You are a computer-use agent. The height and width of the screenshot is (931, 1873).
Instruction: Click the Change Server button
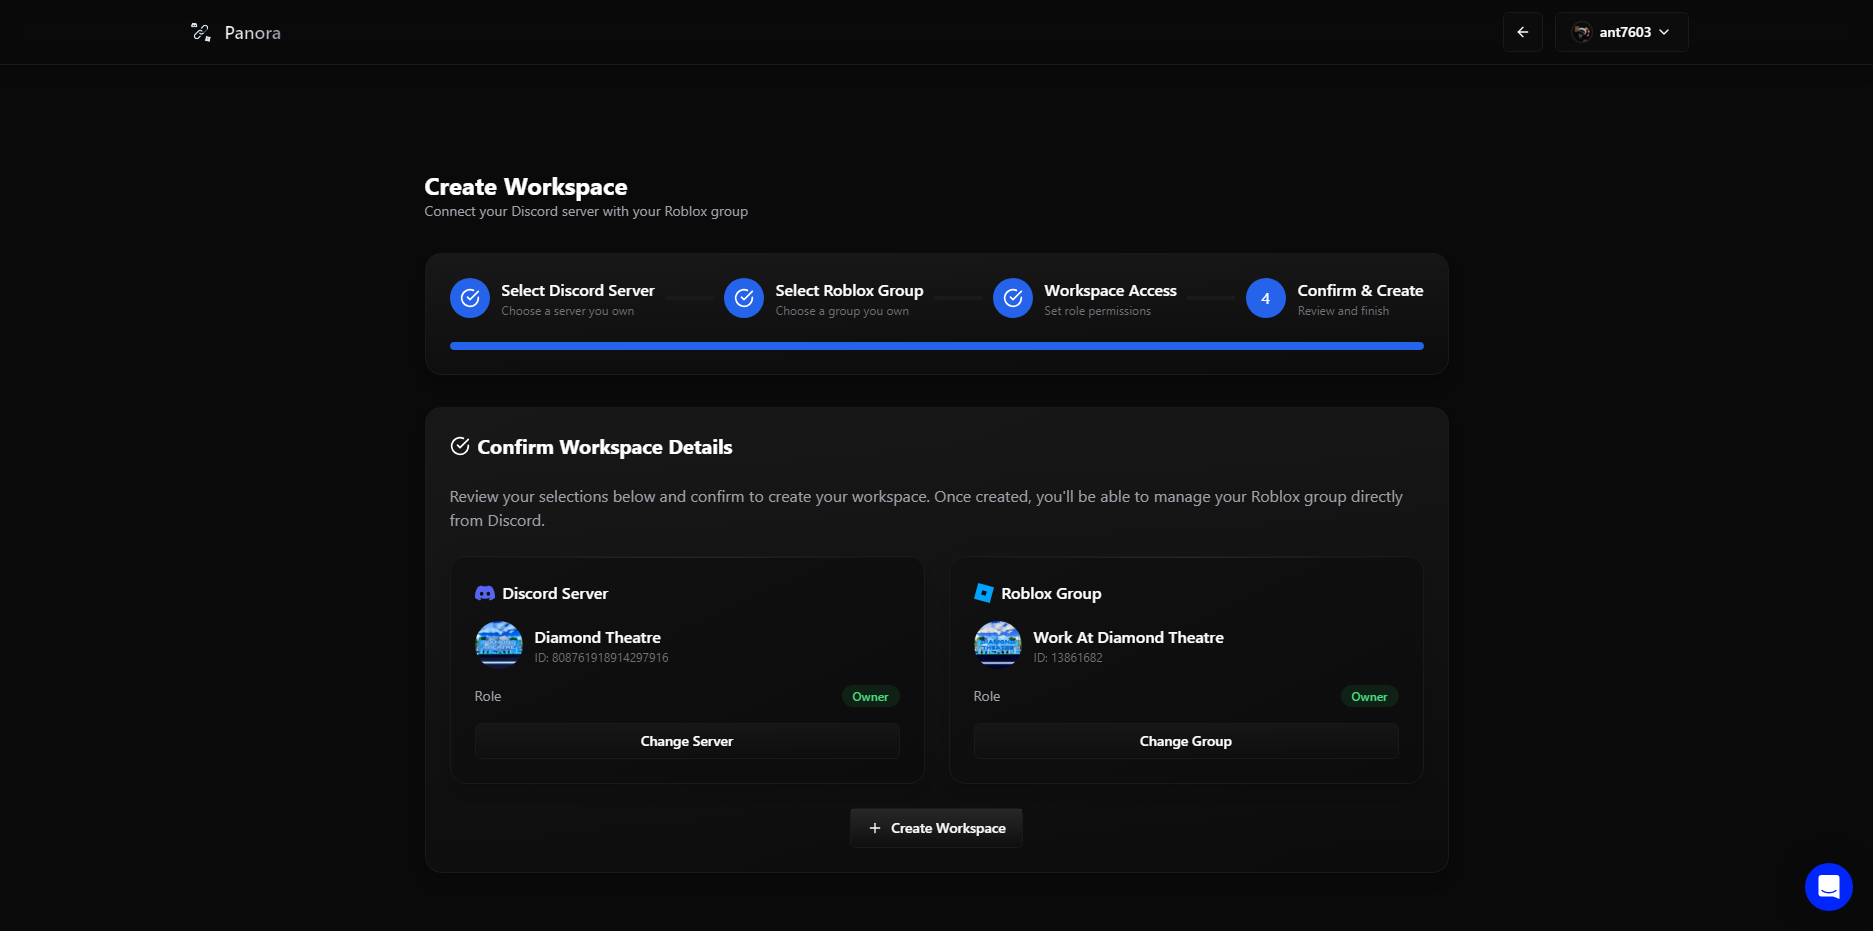pos(687,741)
